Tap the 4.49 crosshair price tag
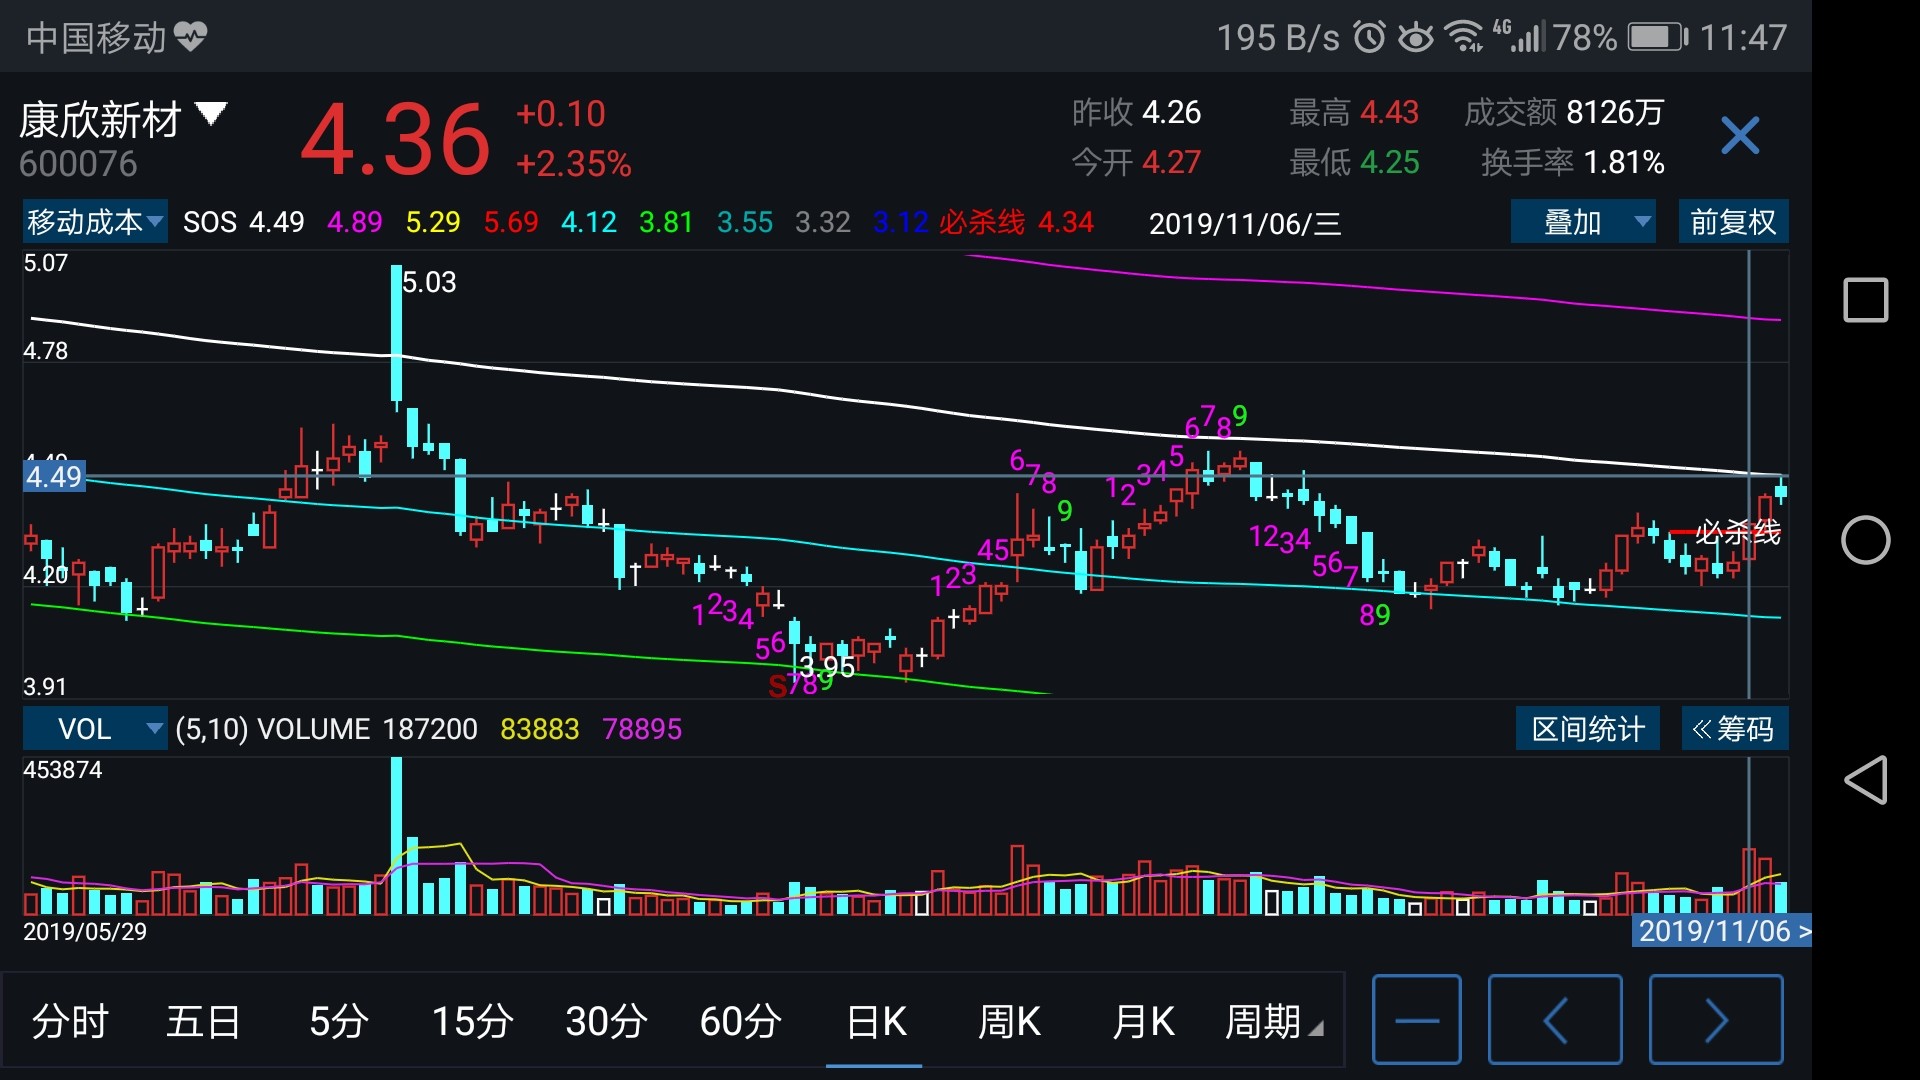 click(x=54, y=476)
